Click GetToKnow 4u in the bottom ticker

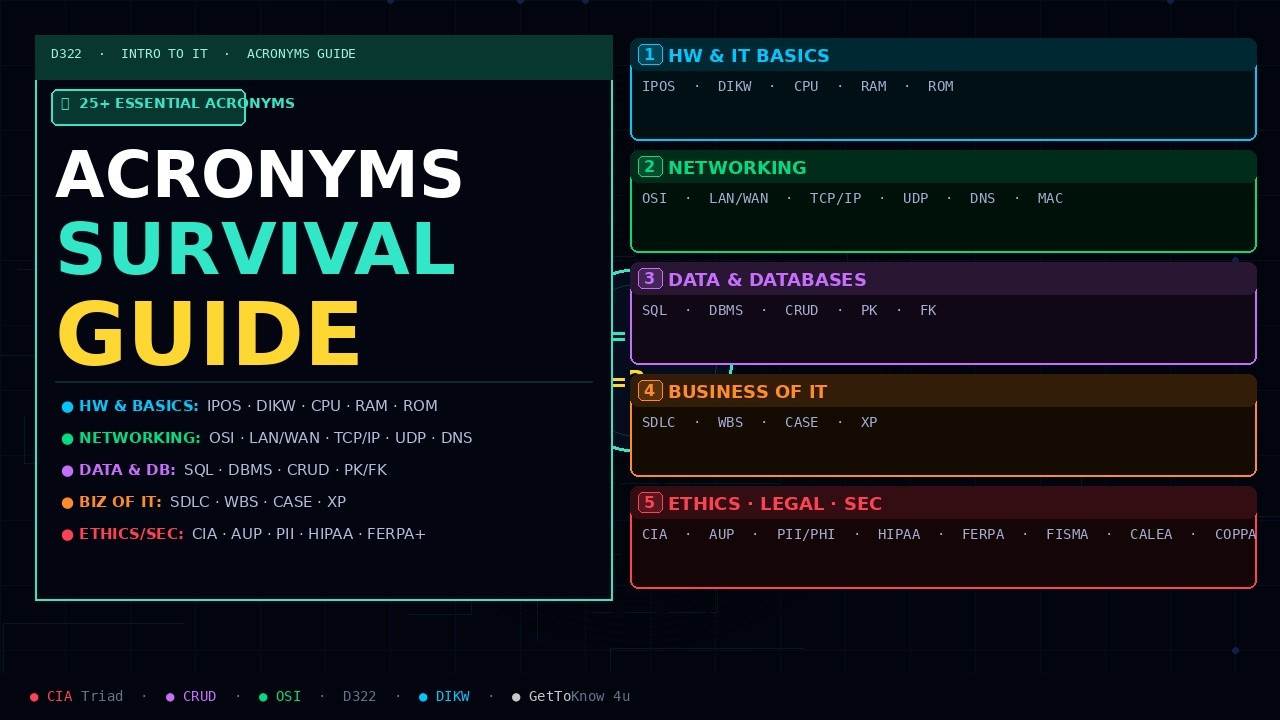tap(579, 696)
